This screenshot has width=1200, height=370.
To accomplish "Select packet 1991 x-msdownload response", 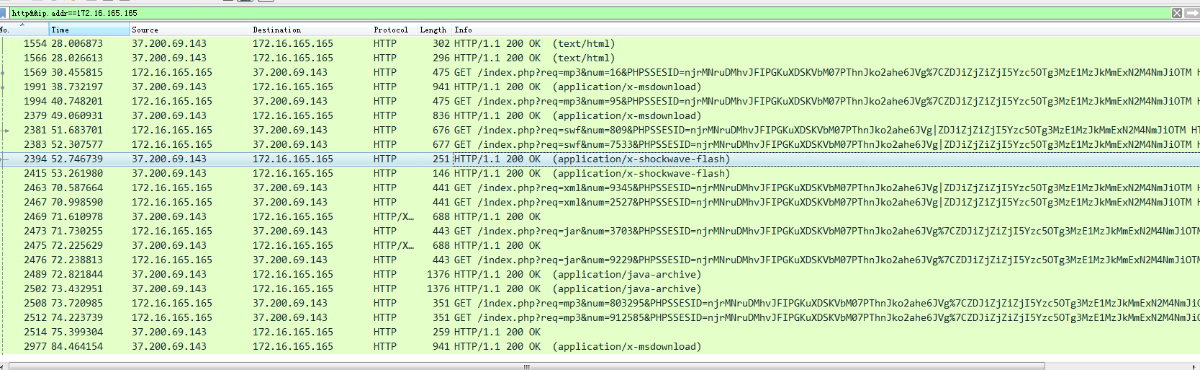I will [600, 87].
